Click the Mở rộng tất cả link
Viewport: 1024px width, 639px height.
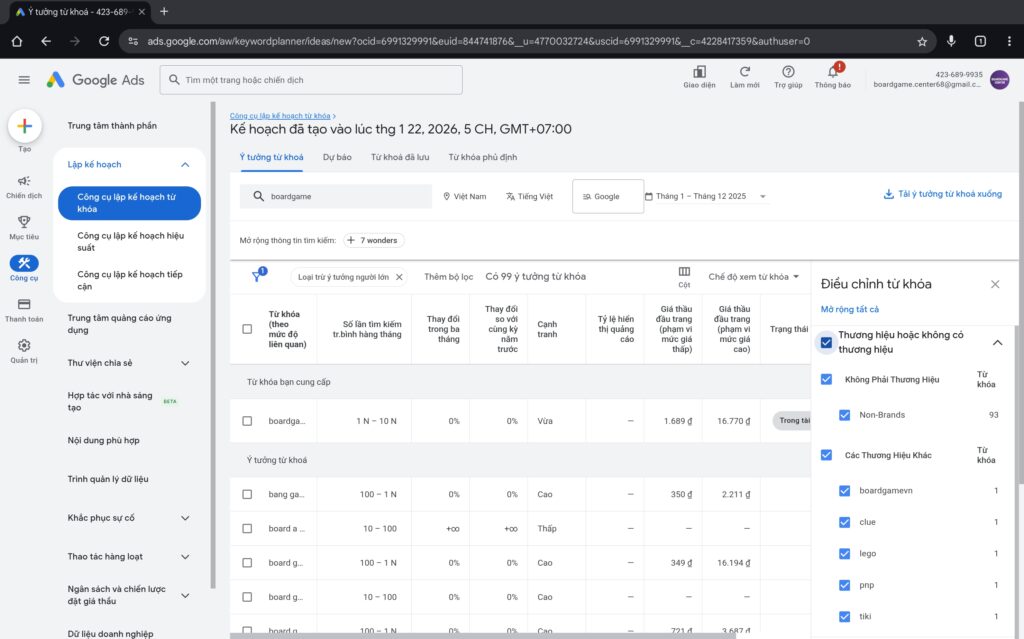coord(849,310)
